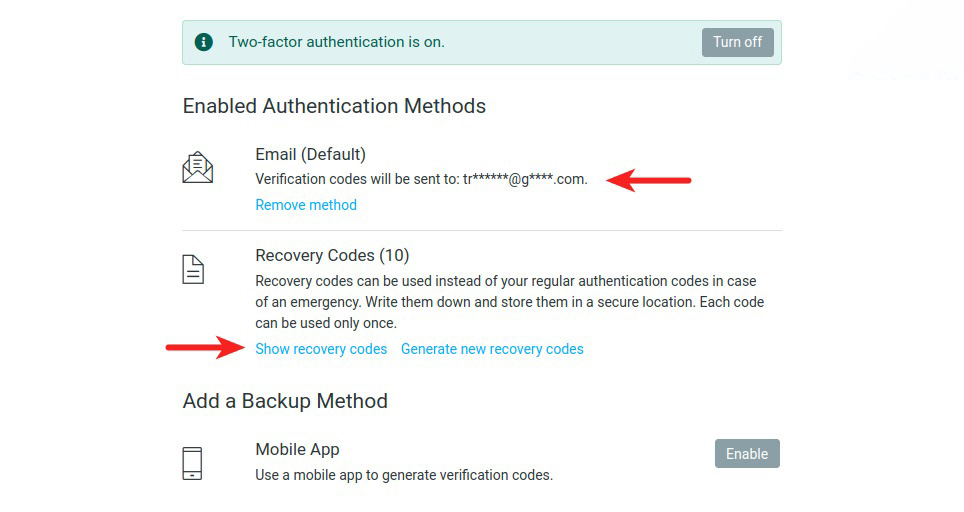Image resolution: width=964 pixels, height=512 pixels.
Task: Click the red arrow beside the email address
Action: [650, 181]
